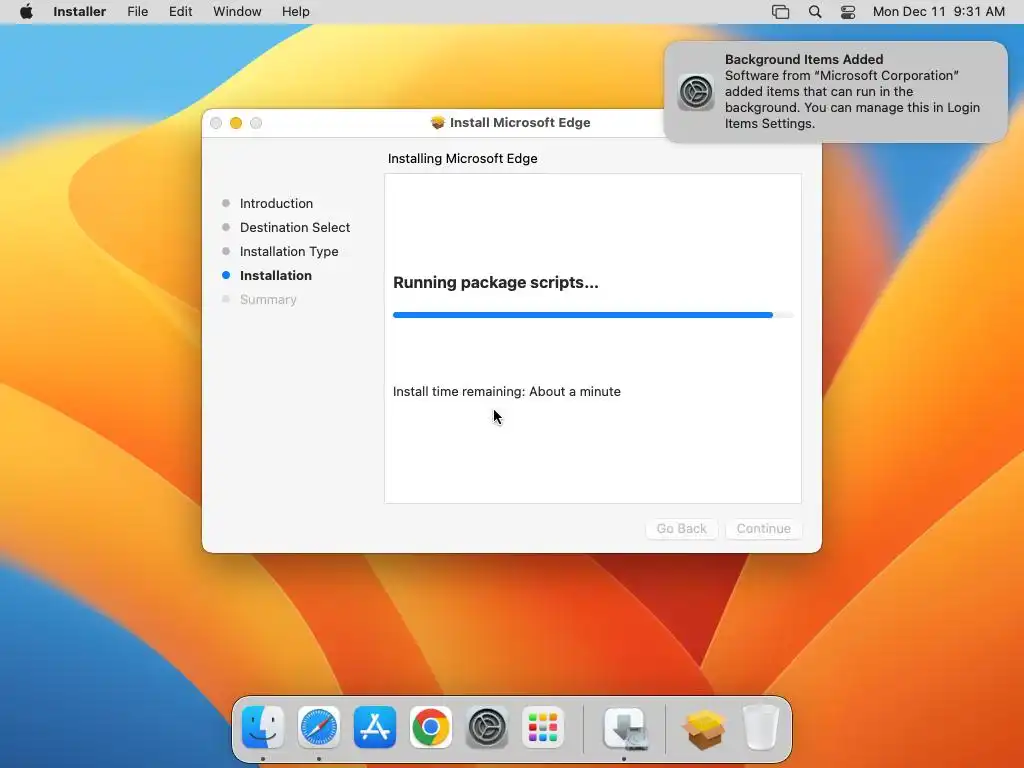
Task: Open the Trash from the Dock
Action: (761, 727)
